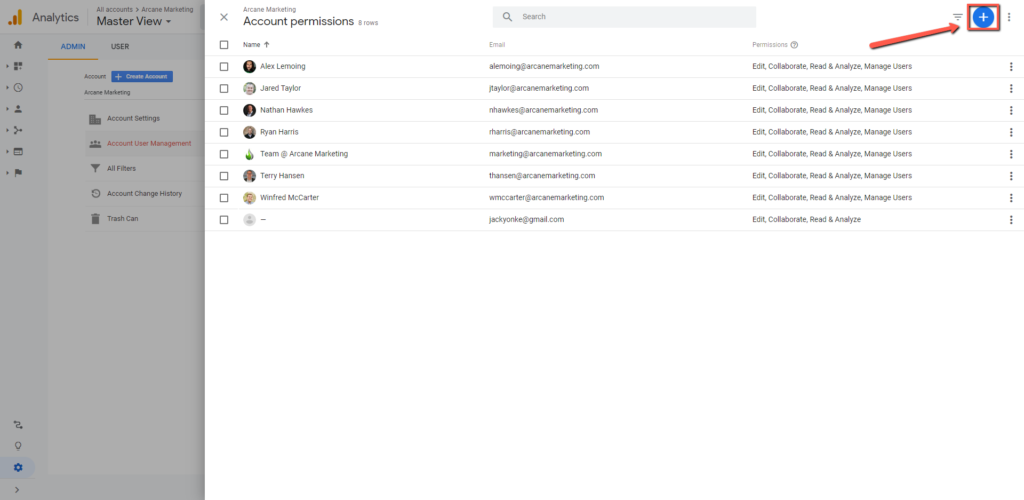Check the Alex Lemoing row checkbox

click(x=224, y=67)
